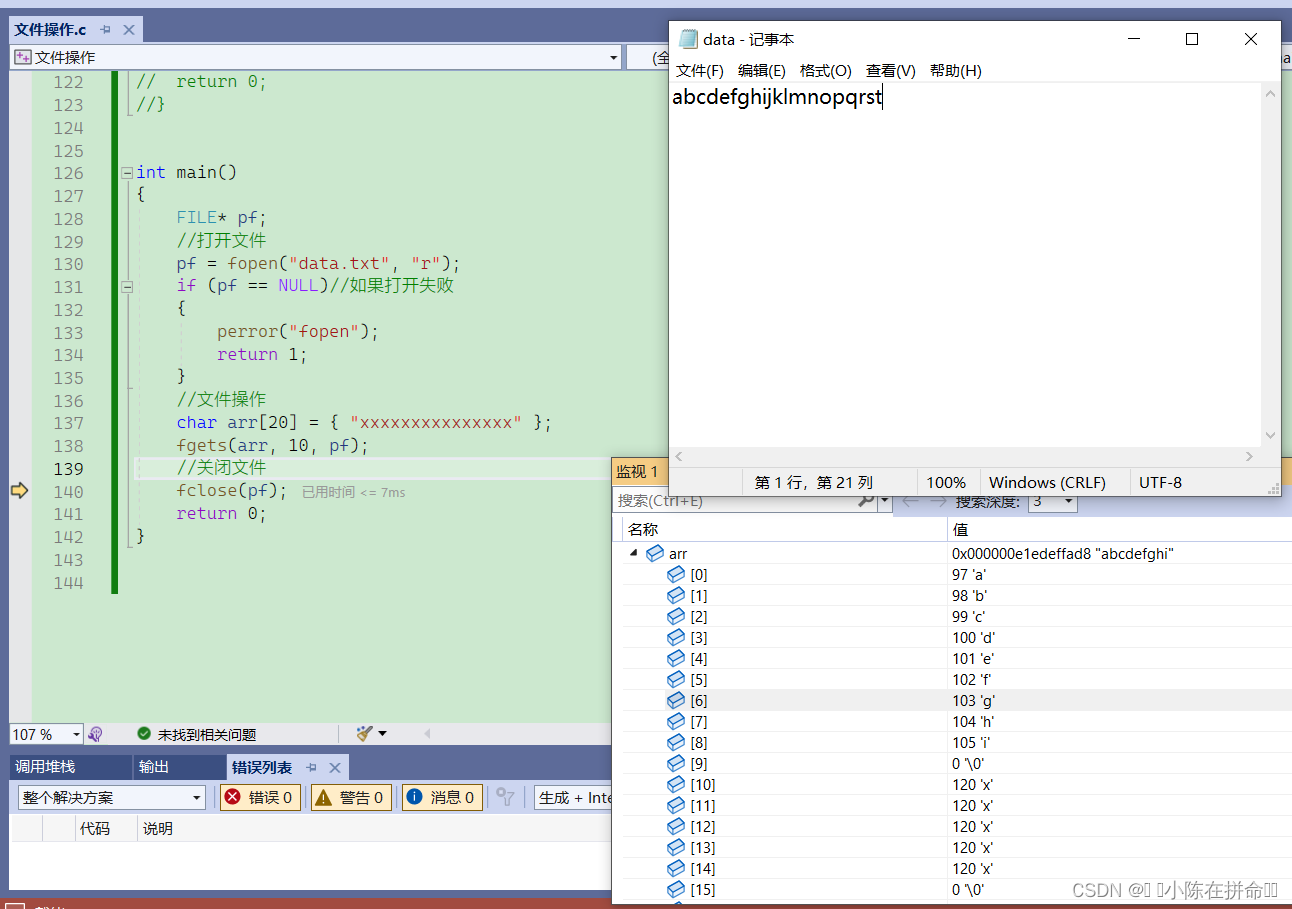The image size is (1292, 909).
Task: Click Windows (CRLF) in Notepad status bar
Action: tap(1047, 482)
